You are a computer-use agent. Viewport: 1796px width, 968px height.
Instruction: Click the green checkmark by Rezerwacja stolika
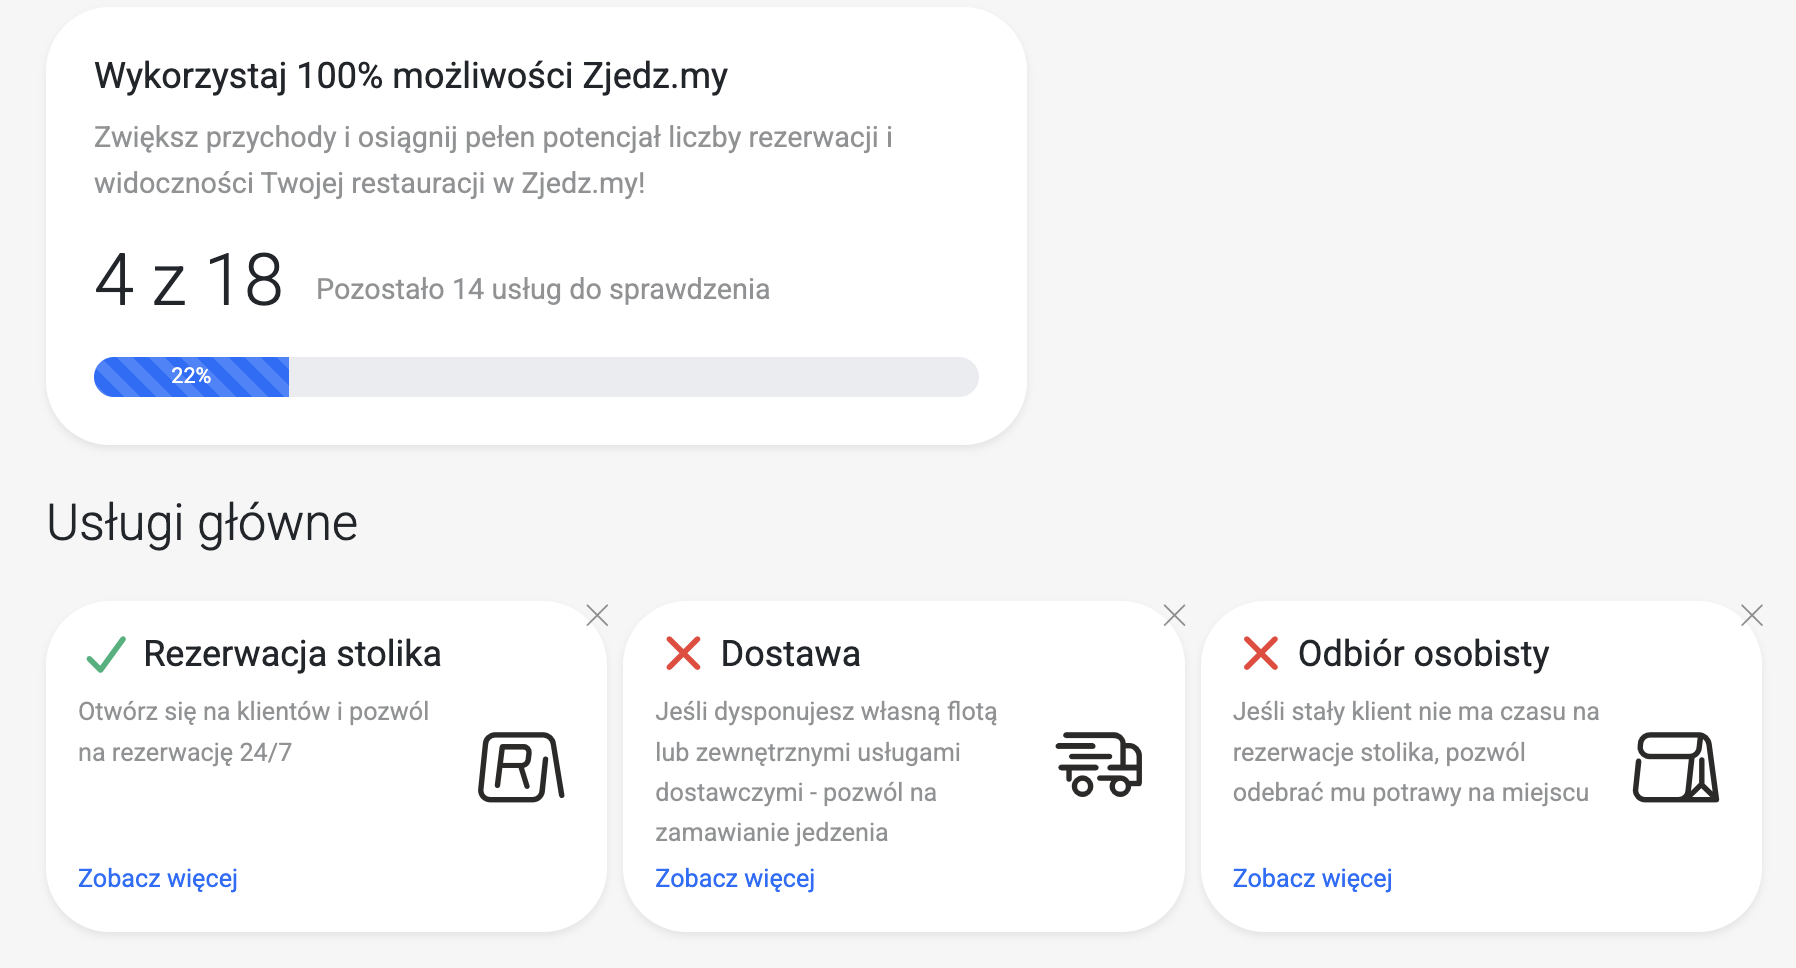click(105, 654)
